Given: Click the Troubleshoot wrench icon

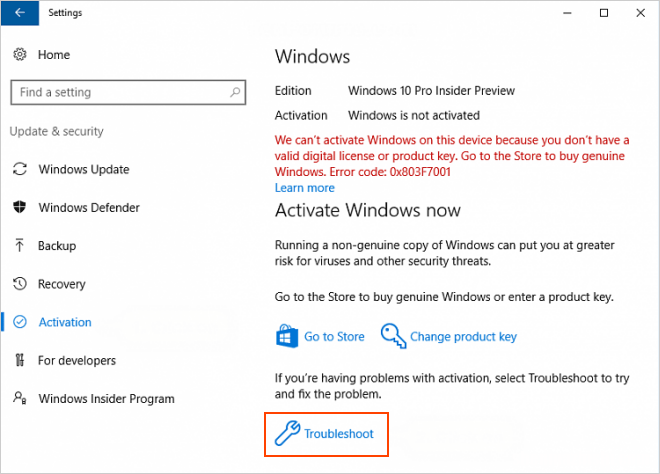Looking at the screenshot, I should coord(287,435).
